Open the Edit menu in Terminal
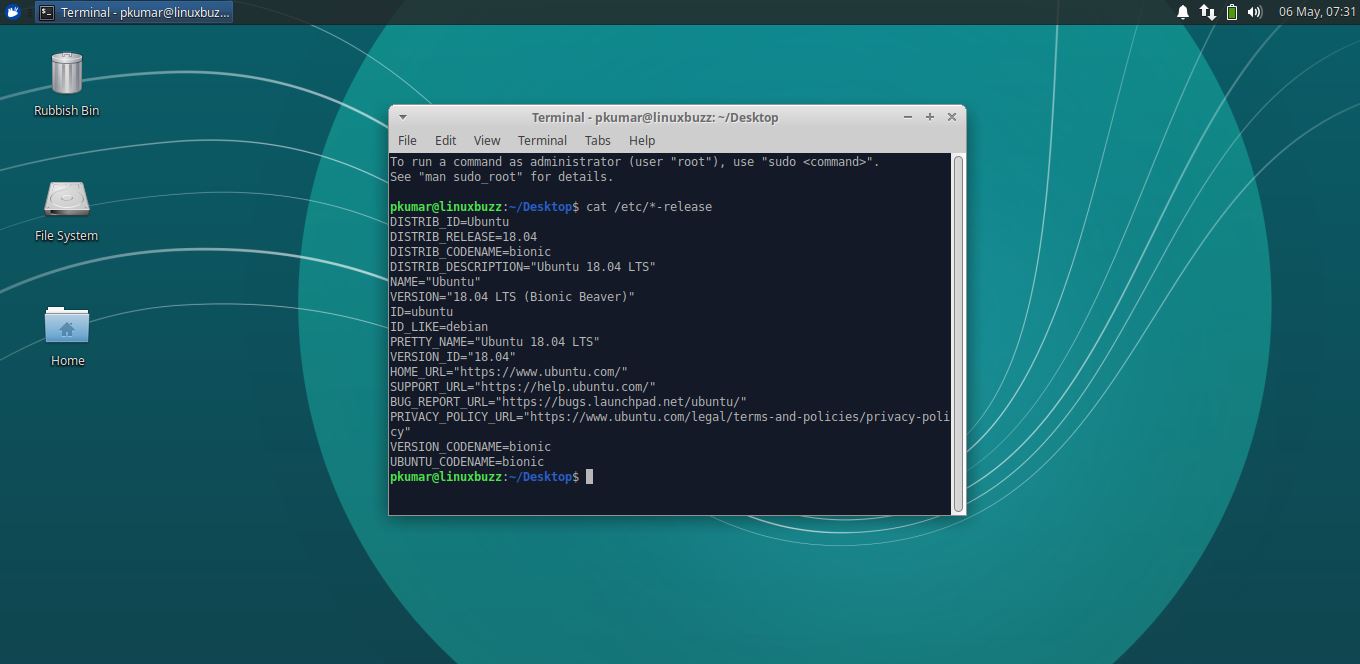Screen dimensions: 1360x664 [x=445, y=141]
